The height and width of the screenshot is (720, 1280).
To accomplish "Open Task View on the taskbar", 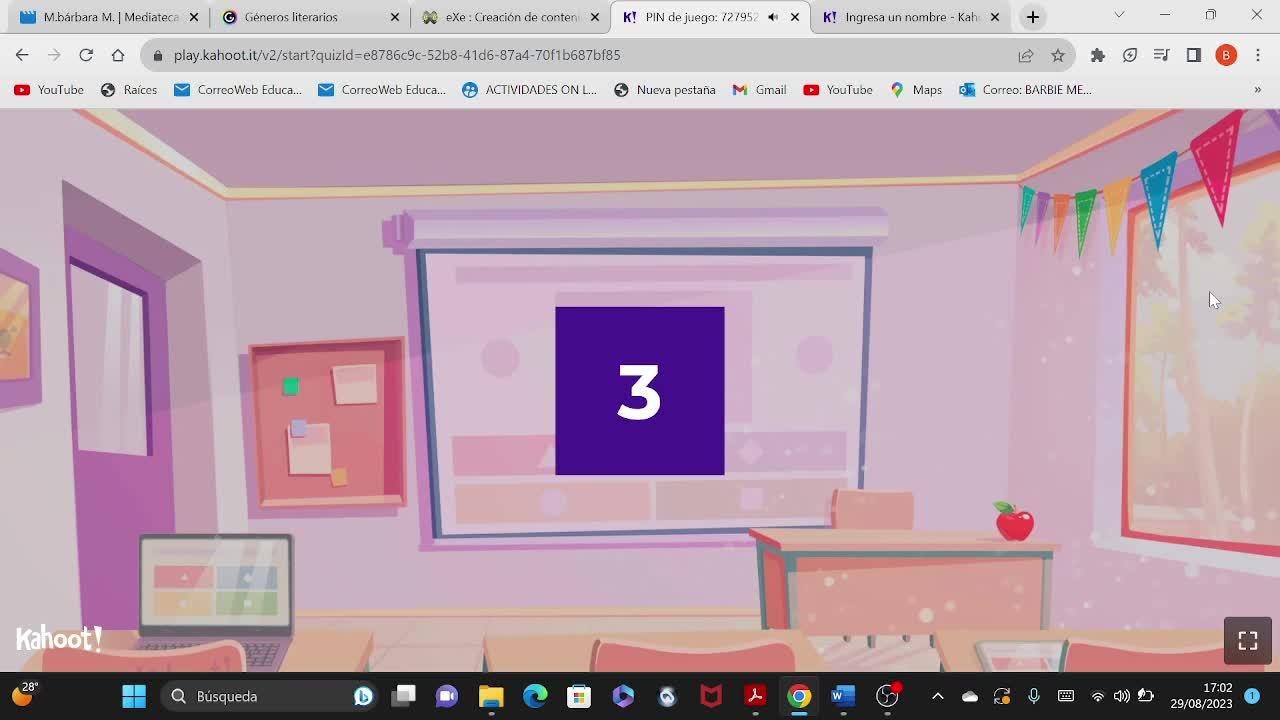I will (404, 696).
